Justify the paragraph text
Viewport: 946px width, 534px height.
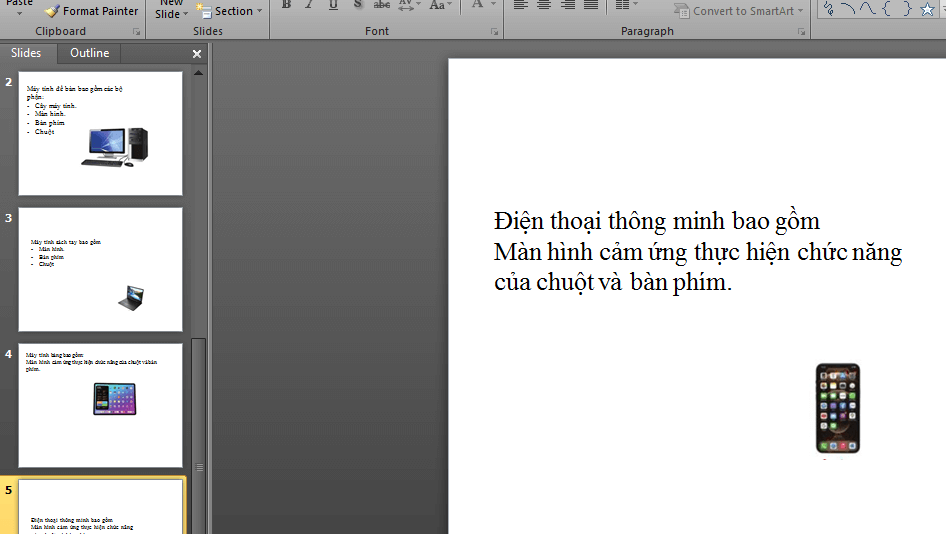pyautogui.click(x=591, y=5)
